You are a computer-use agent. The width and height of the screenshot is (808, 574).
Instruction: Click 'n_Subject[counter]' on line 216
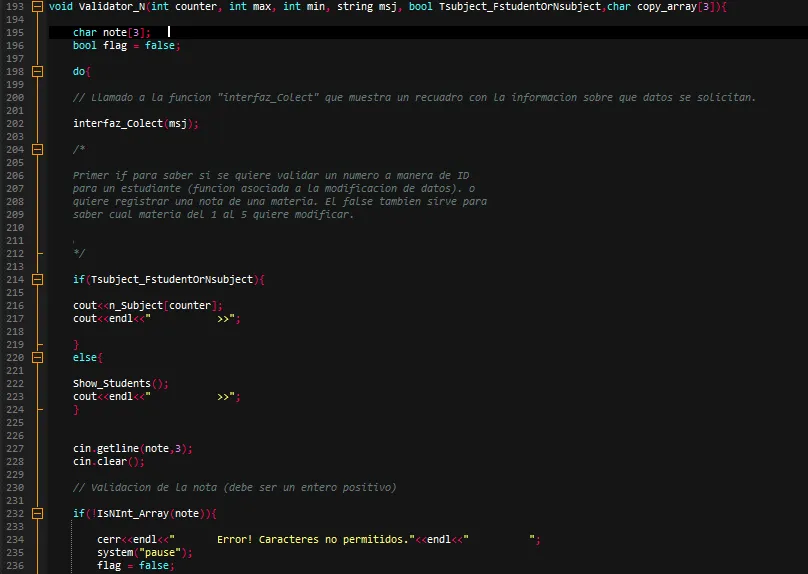click(x=163, y=306)
